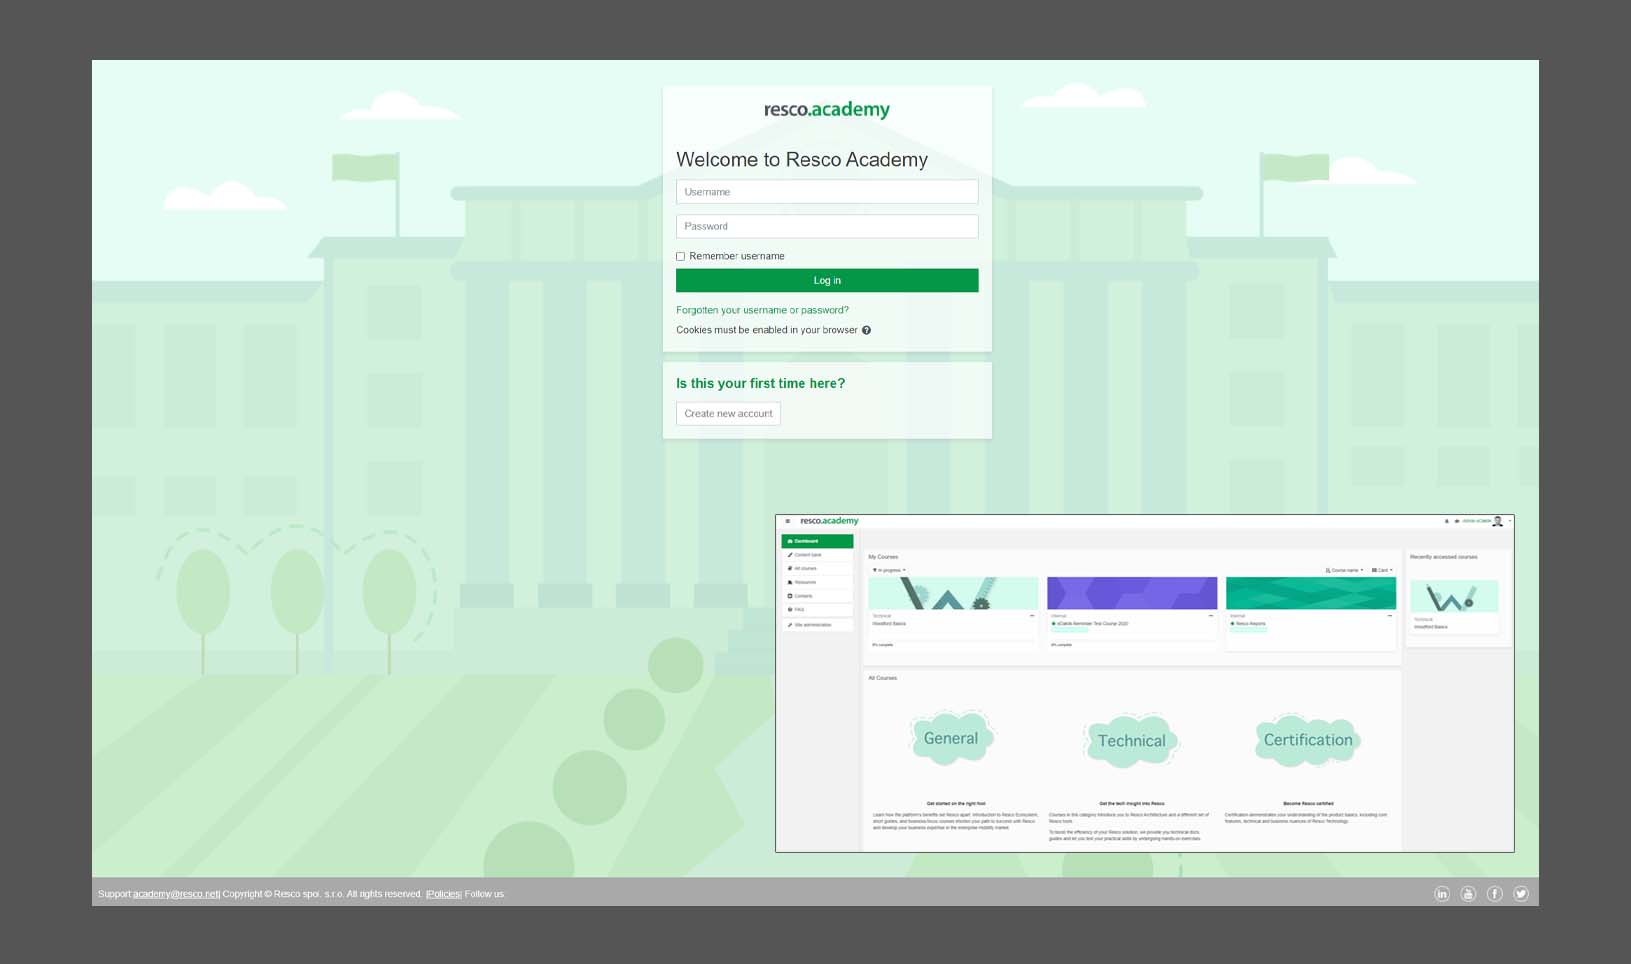Click the notification bell in the dashboard preview
The width and height of the screenshot is (1631, 964).
[1447, 521]
